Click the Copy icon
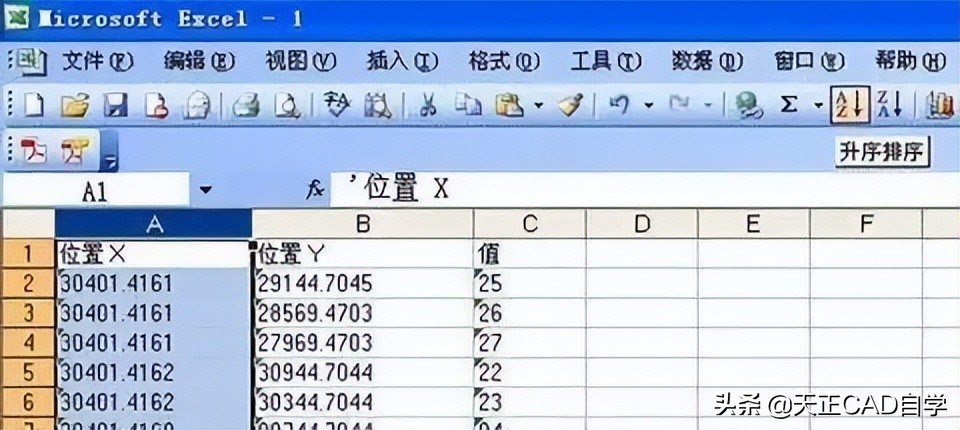 pos(468,107)
